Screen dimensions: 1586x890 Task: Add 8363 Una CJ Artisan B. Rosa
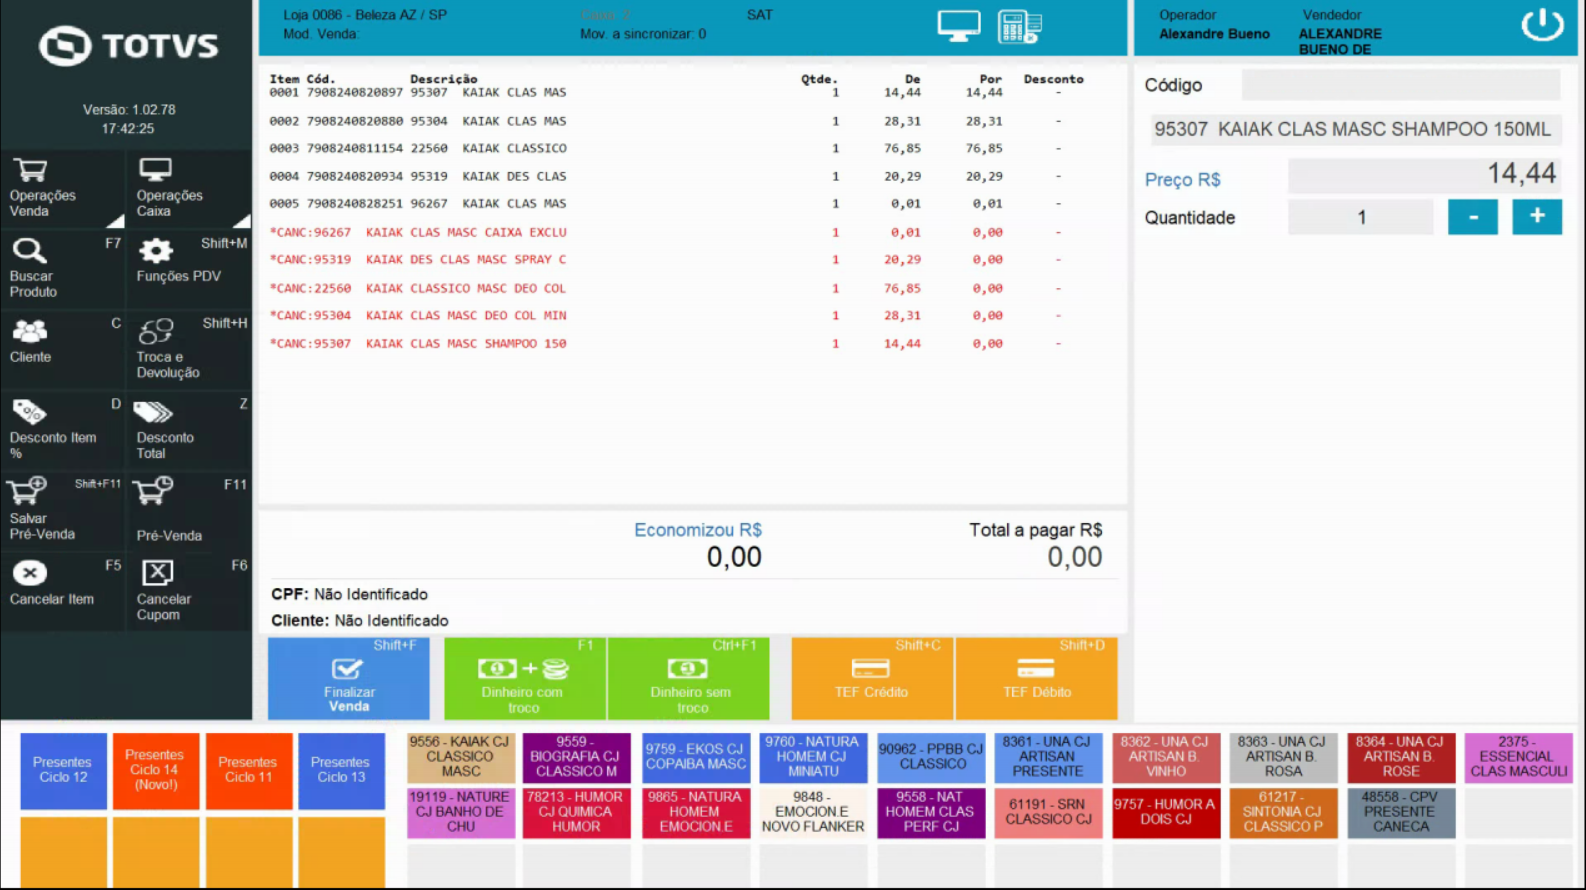(x=1283, y=758)
